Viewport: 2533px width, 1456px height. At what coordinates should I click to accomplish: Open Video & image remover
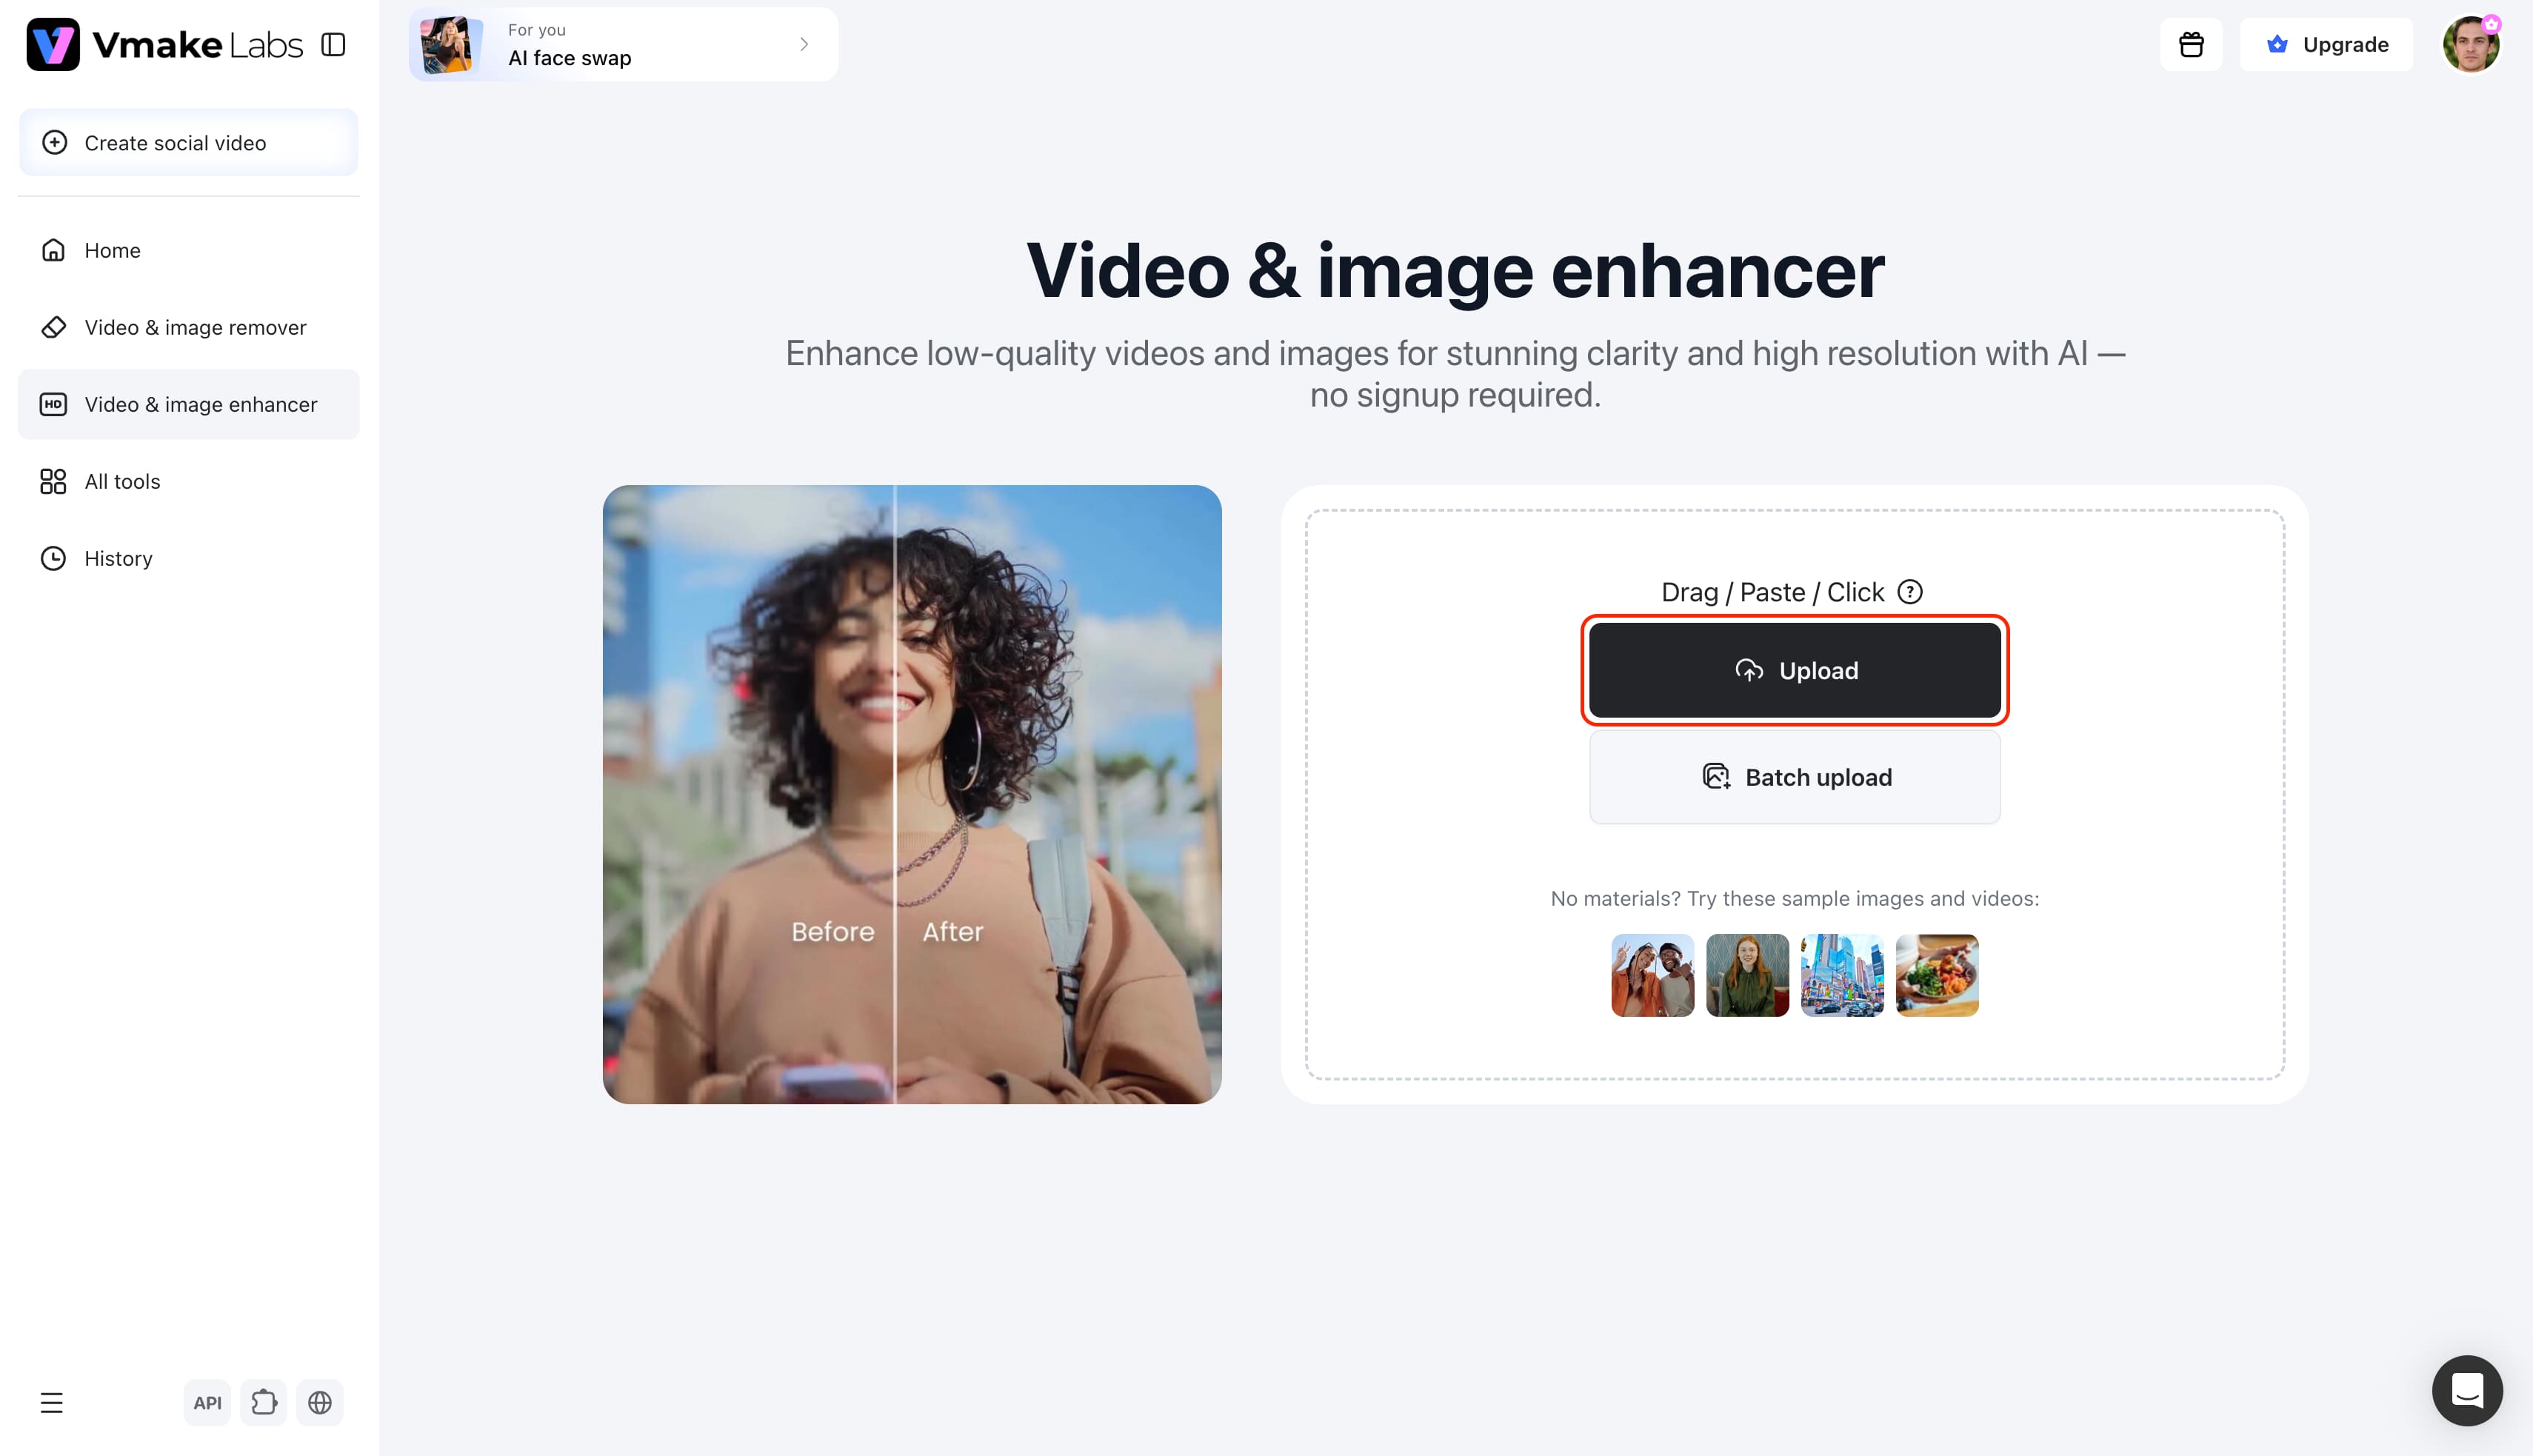click(188, 327)
